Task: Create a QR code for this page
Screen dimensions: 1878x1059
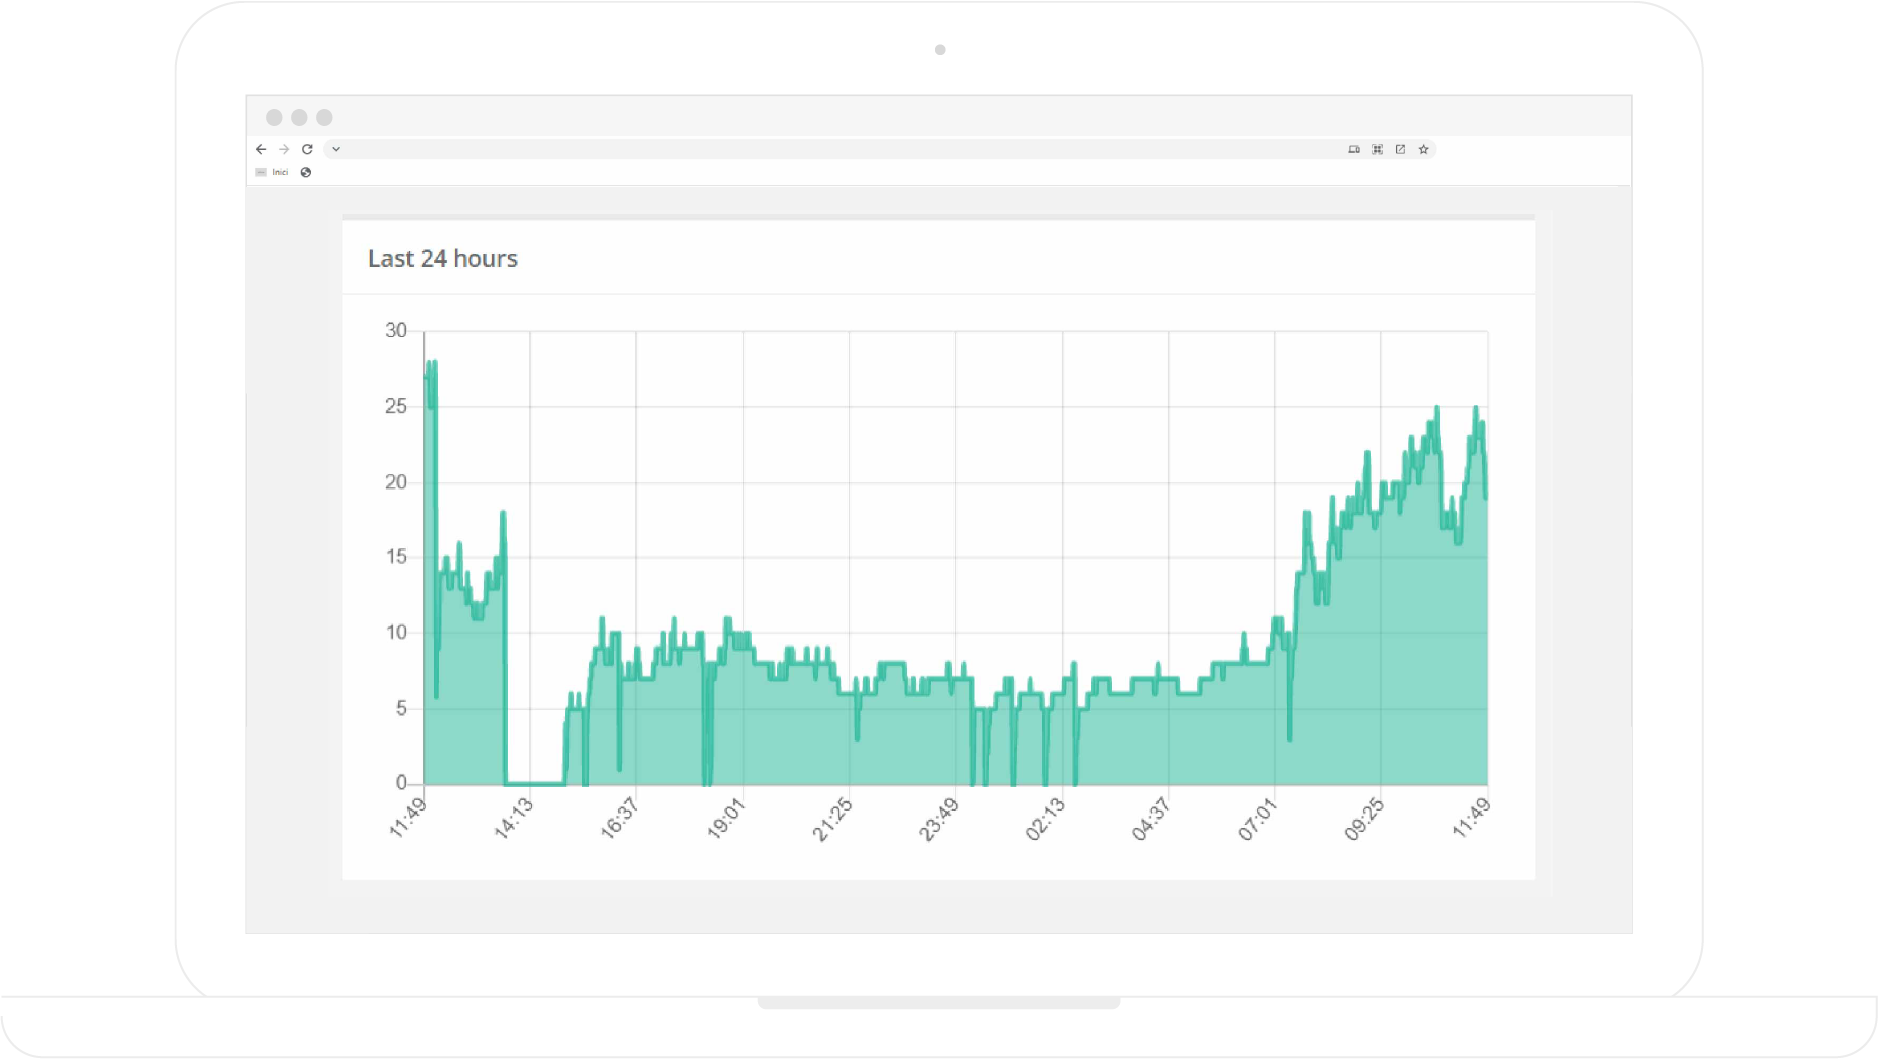Action: click(x=1377, y=149)
